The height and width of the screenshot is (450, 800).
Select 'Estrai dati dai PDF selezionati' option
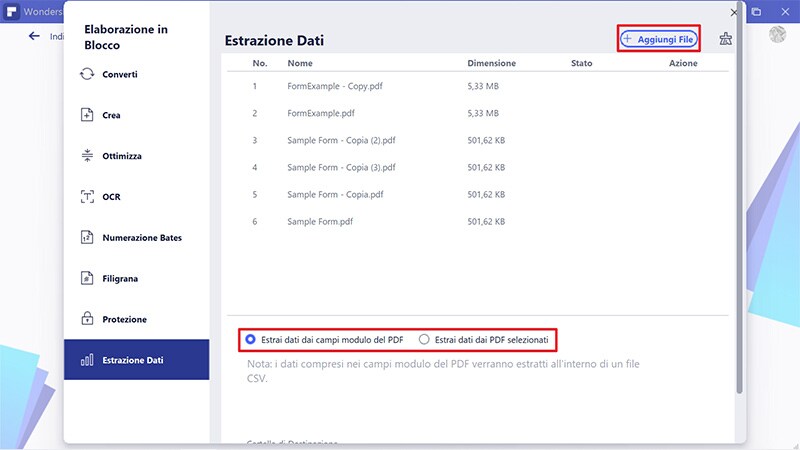point(424,339)
